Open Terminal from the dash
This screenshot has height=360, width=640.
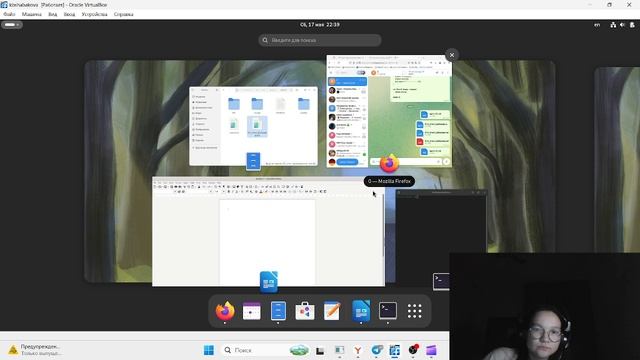388,311
